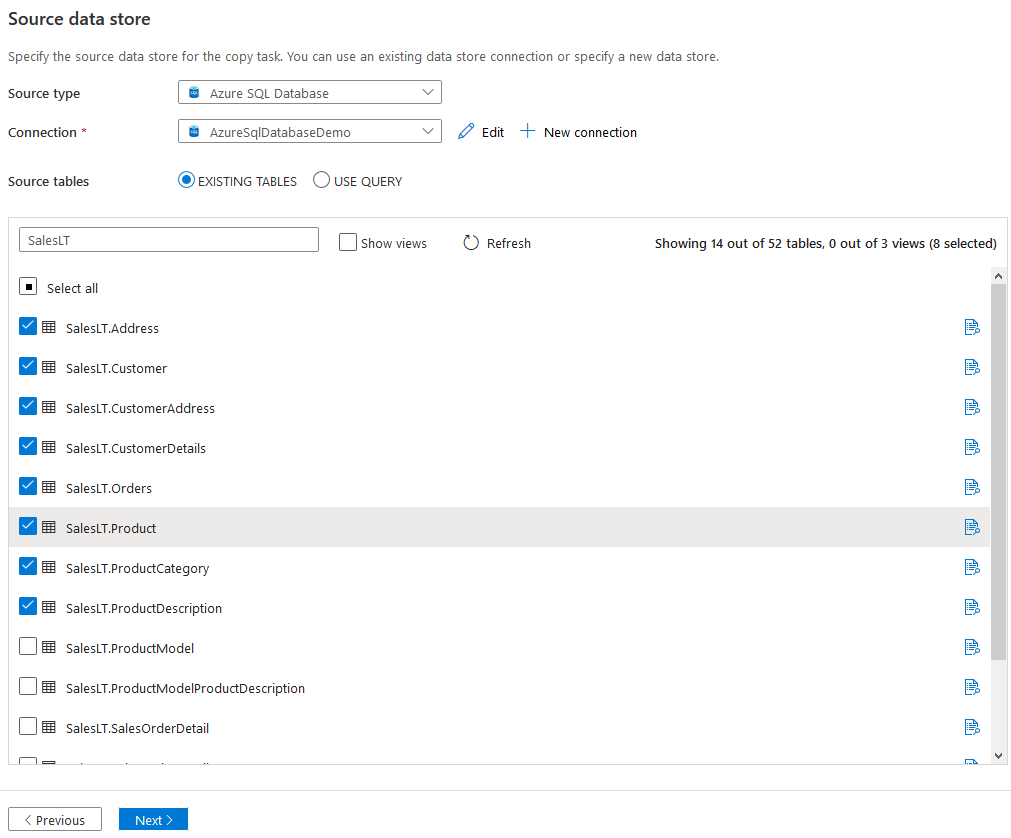Uncheck the SalesLT.Product table checkbox
This screenshot has height=838, width=1011.
point(28,526)
